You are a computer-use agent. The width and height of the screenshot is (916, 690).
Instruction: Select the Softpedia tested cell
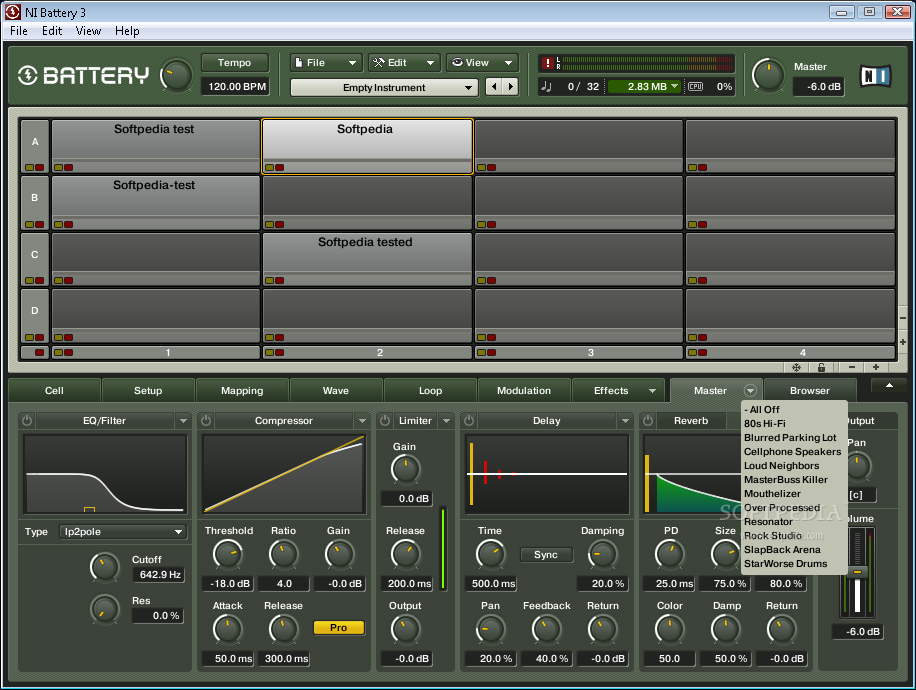pos(367,259)
